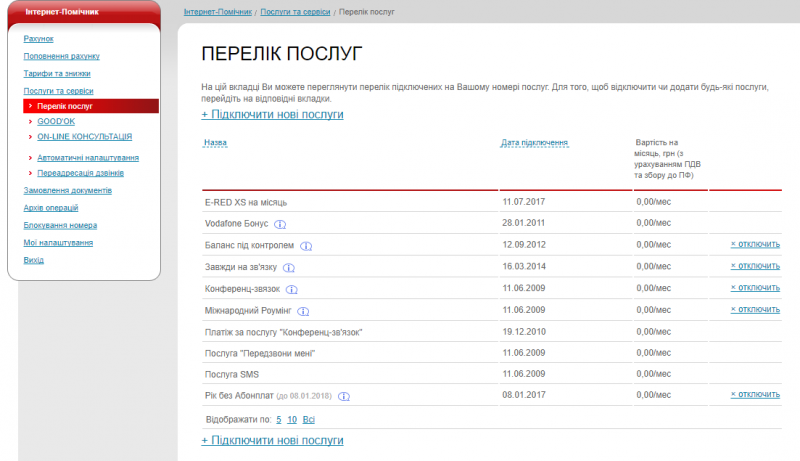Viewport: 800px width, 461px height.
Task: Show 10 items per page
Action: click(291, 420)
